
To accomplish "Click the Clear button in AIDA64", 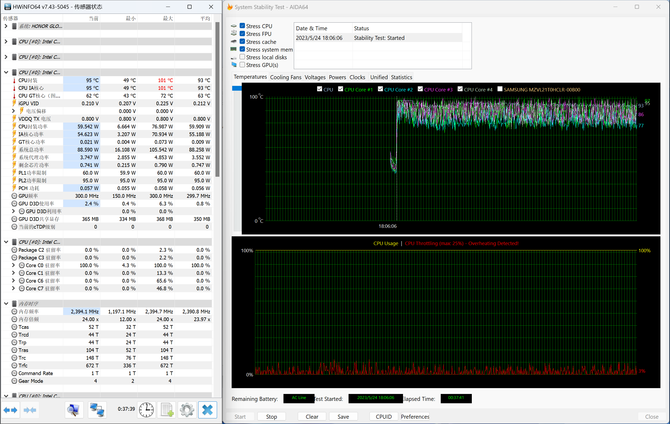I will pos(312,416).
